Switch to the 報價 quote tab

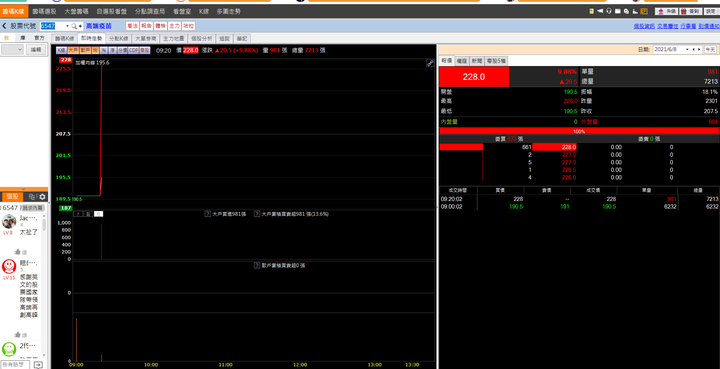coord(447,60)
